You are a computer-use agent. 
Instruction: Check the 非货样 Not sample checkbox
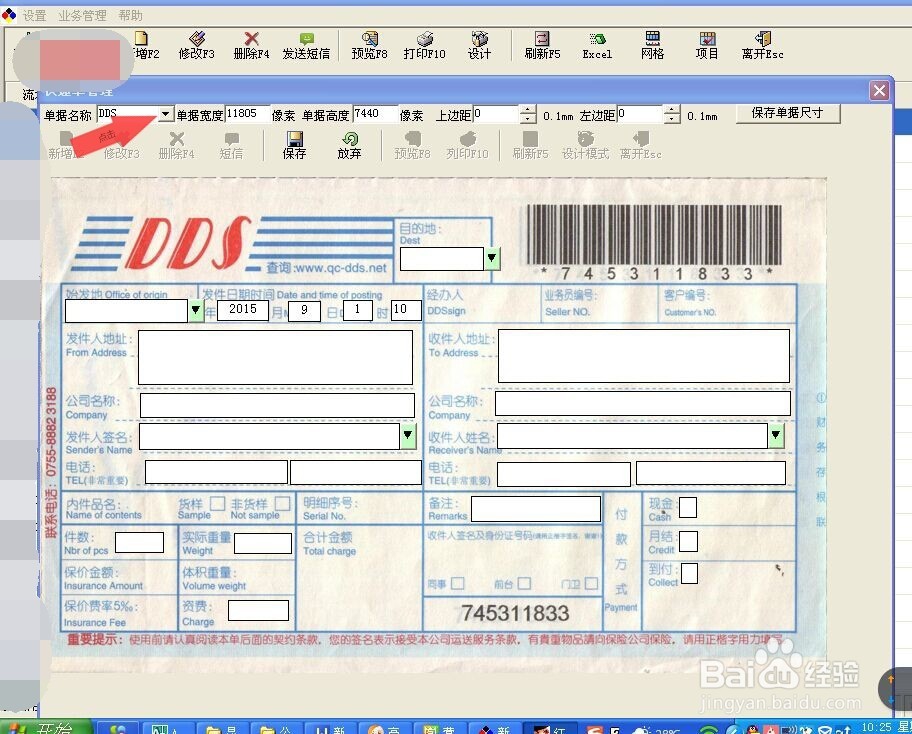point(283,504)
